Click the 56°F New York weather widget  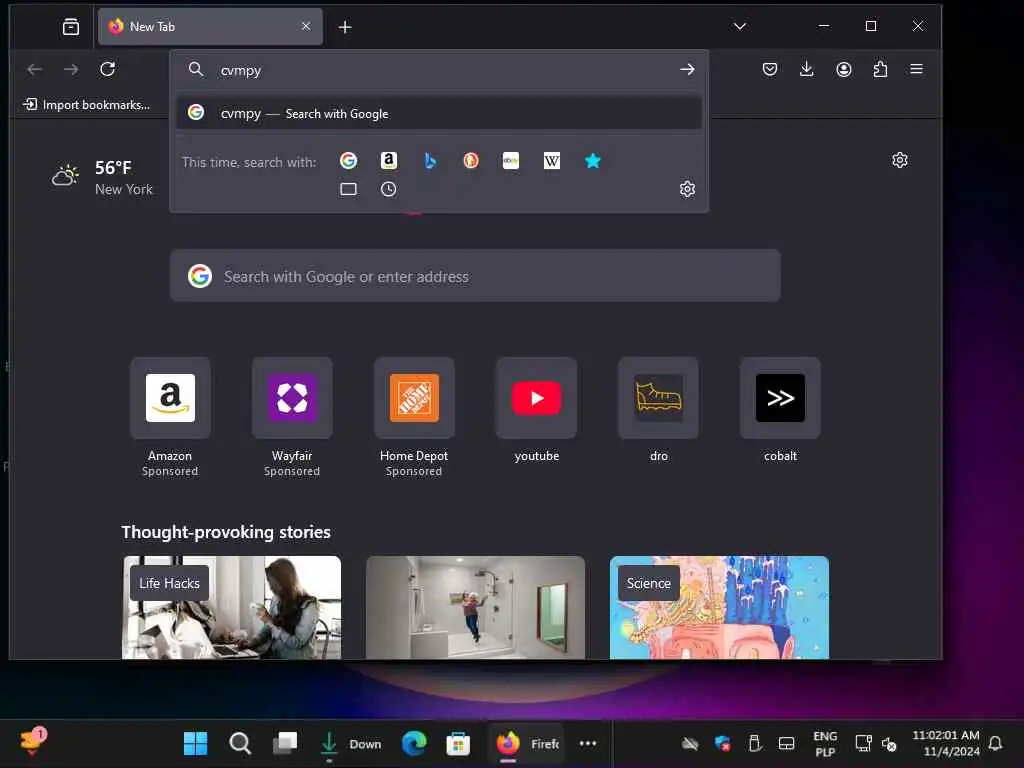click(x=103, y=178)
